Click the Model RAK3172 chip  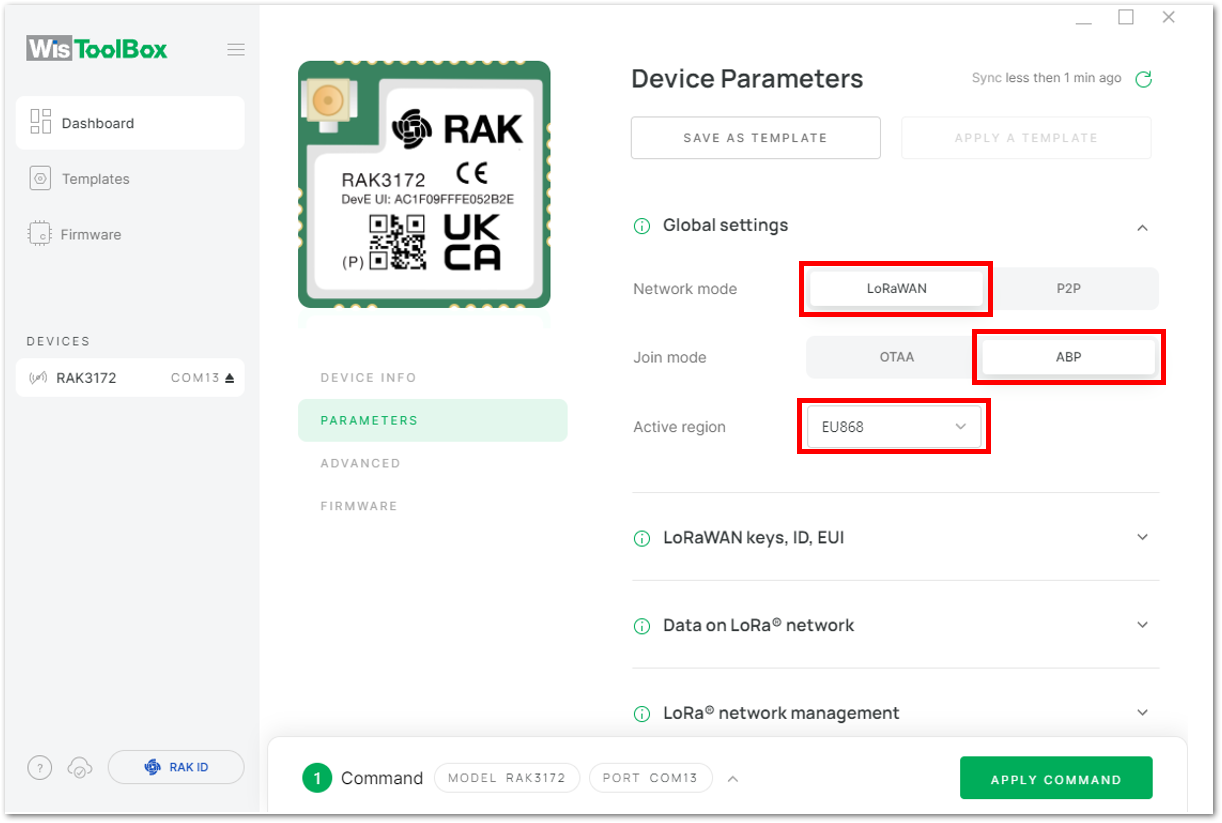point(507,778)
